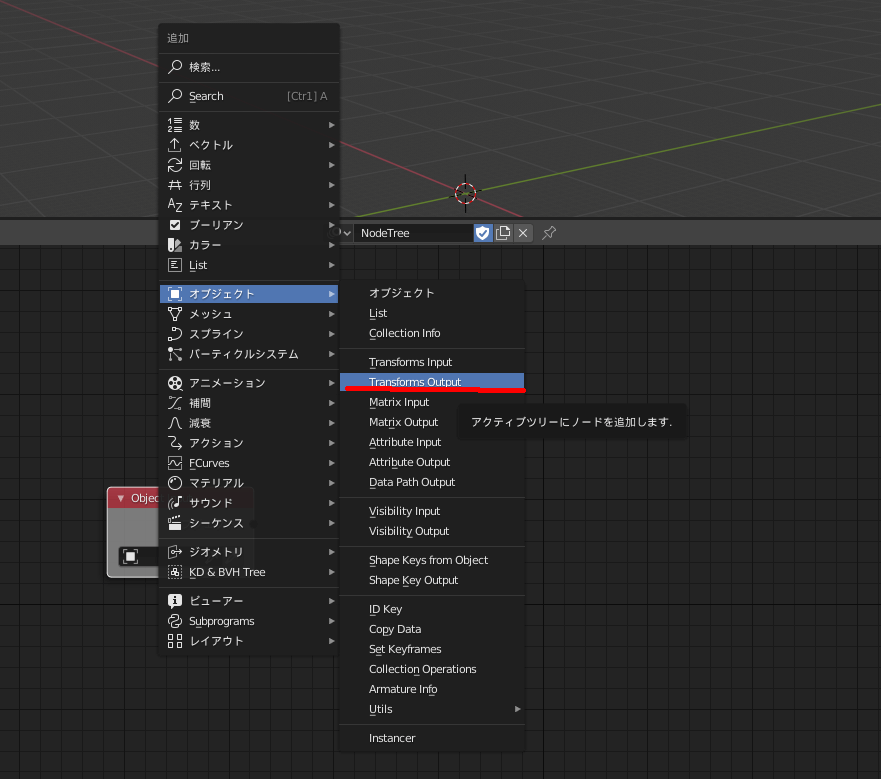Choose Copy Data menu entry
881x779 pixels.
point(432,629)
